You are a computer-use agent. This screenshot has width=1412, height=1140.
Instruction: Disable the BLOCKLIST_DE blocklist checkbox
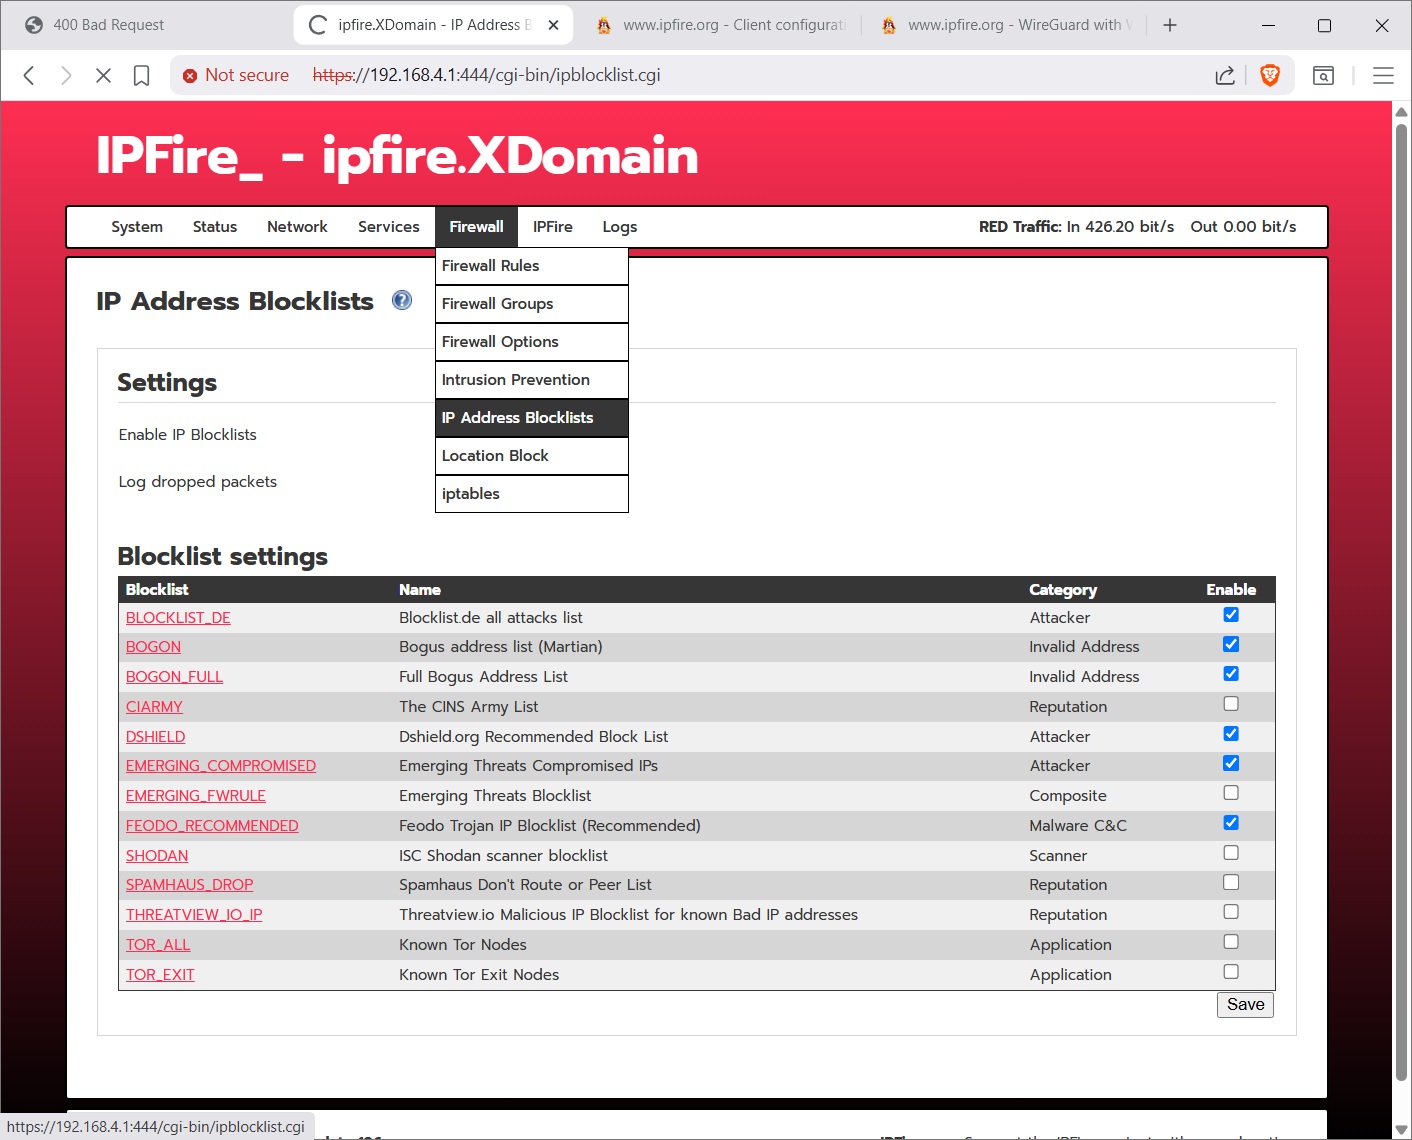pyautogui.click(x=1230, y=615)
